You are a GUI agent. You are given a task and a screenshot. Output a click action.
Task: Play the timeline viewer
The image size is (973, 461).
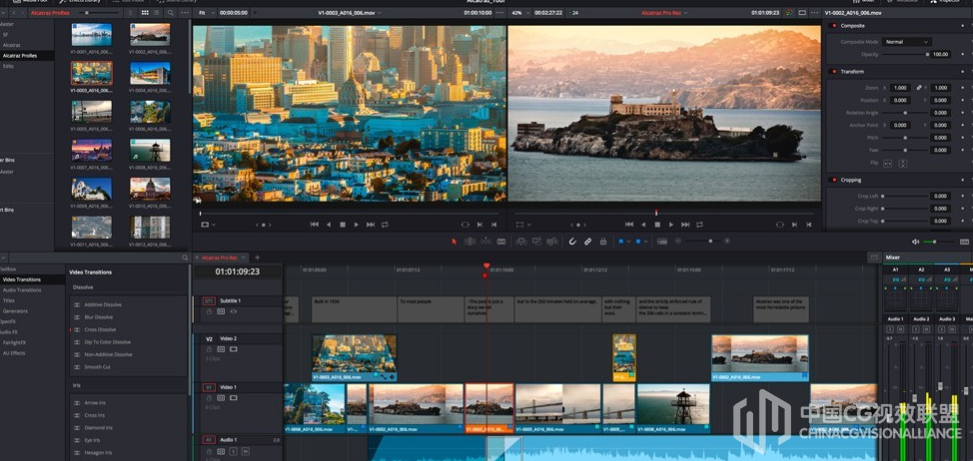tap(671, 225)
